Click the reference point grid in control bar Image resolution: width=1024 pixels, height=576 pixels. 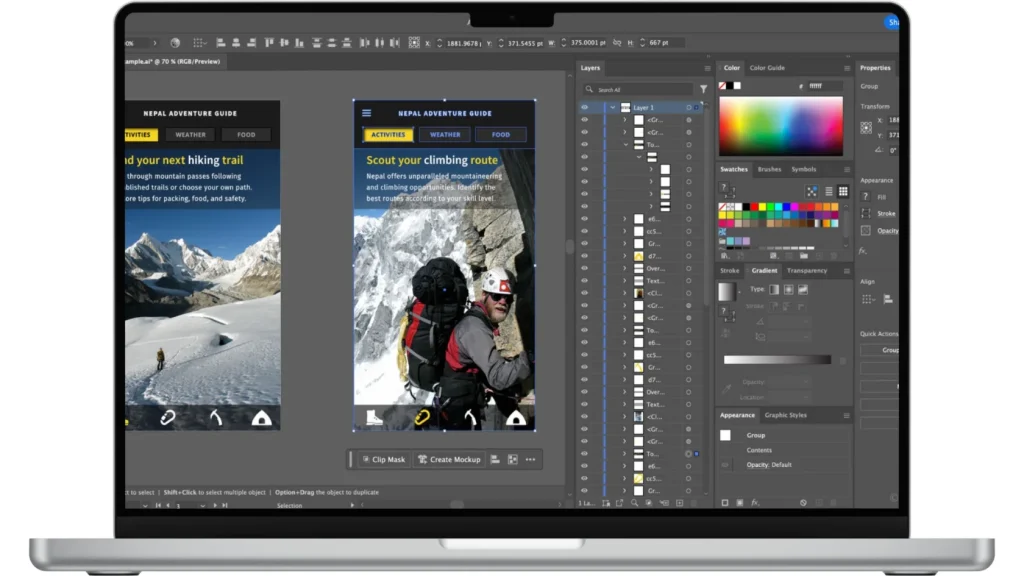coord(414,43)
